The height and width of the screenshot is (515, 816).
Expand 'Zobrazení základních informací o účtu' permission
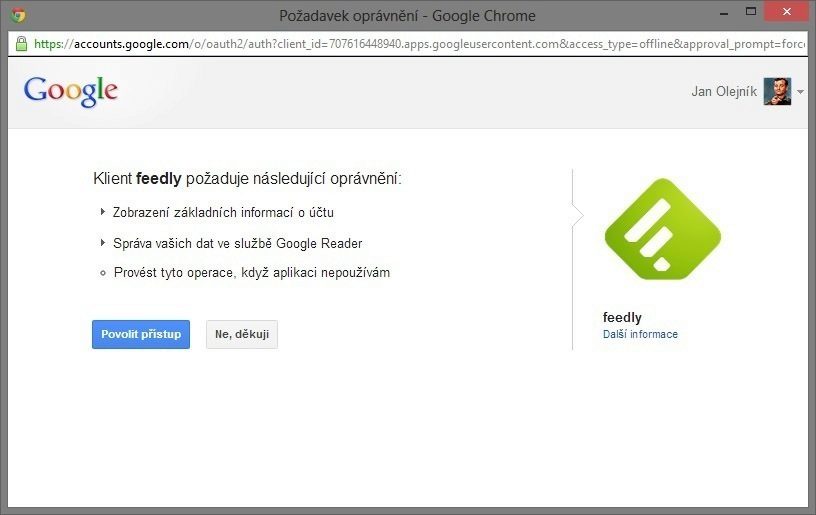pos(103,212)
